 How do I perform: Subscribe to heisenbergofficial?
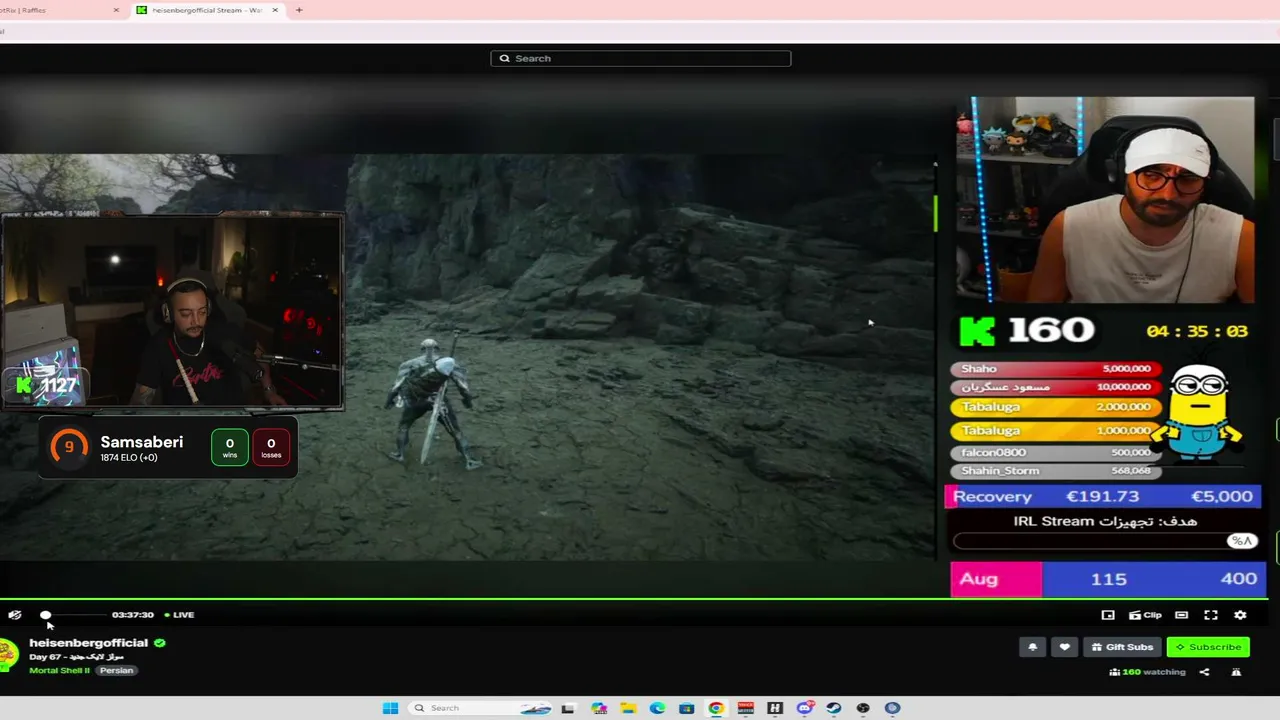pos(1208,647)
